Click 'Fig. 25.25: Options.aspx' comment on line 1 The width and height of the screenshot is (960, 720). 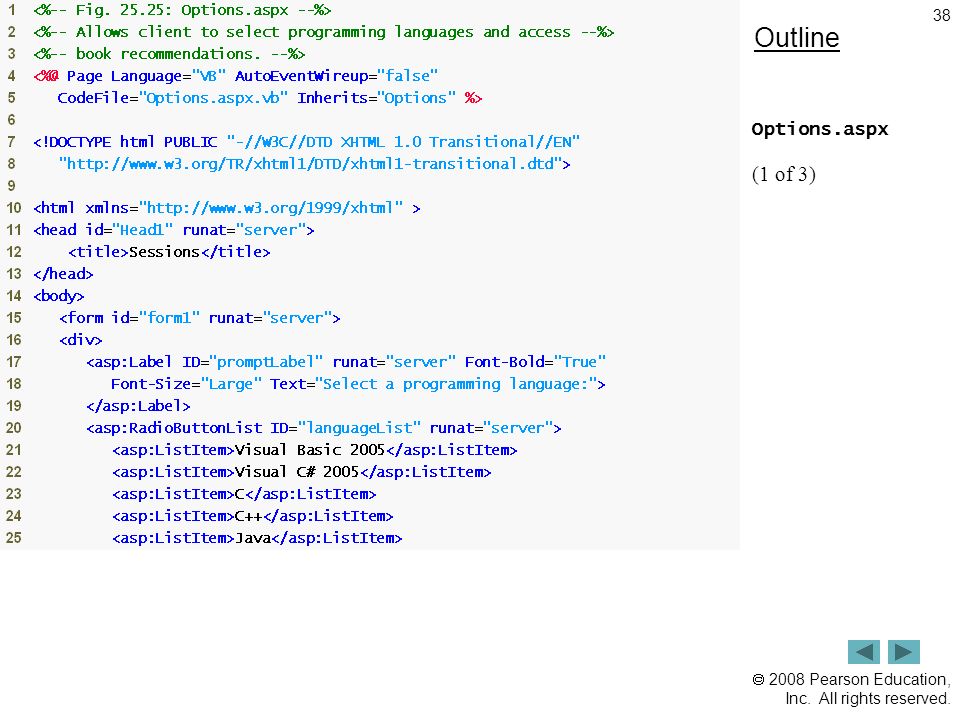[x=182, y=10]
